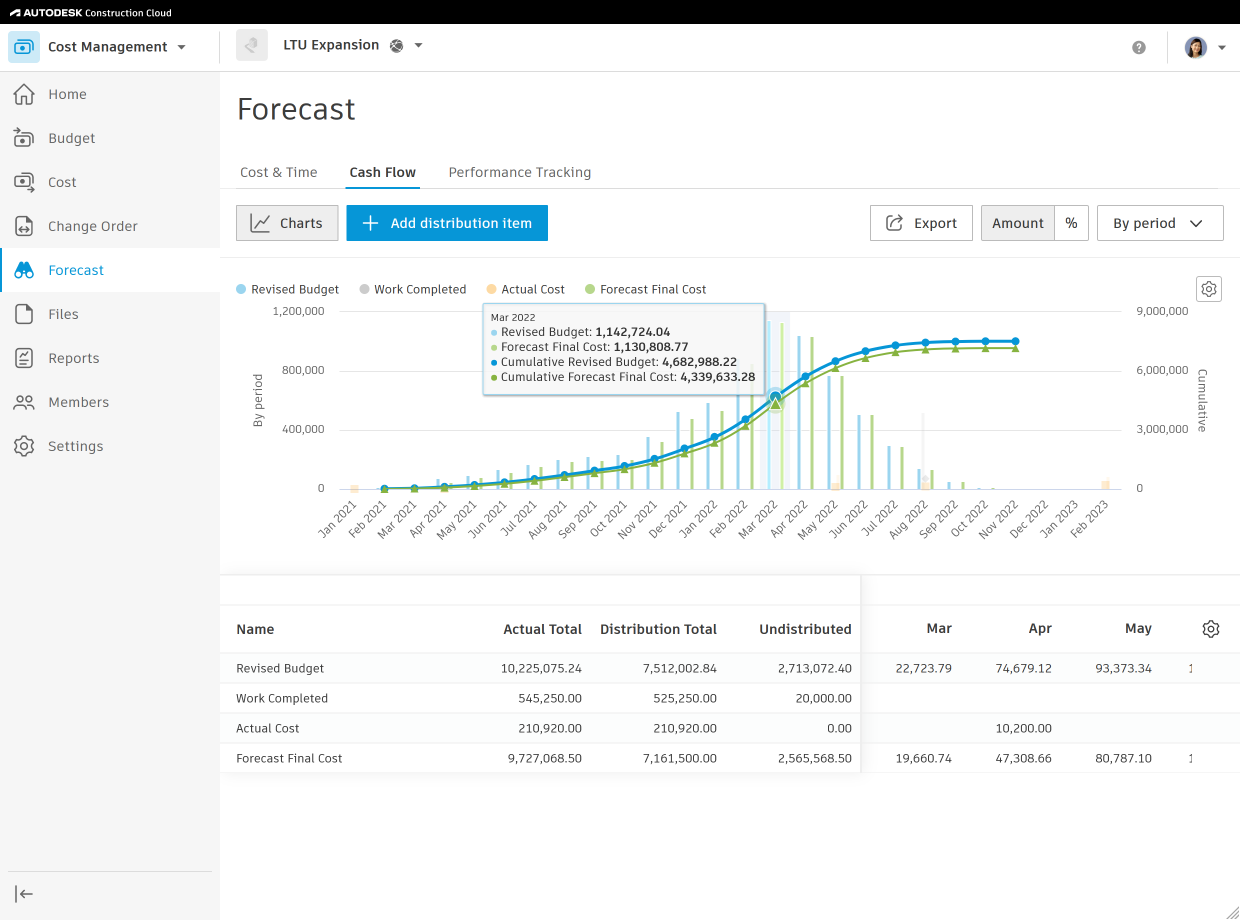Click the Add distribution item button
Image resolution: width=1240 pixels, height=920 pixels.
447,223
